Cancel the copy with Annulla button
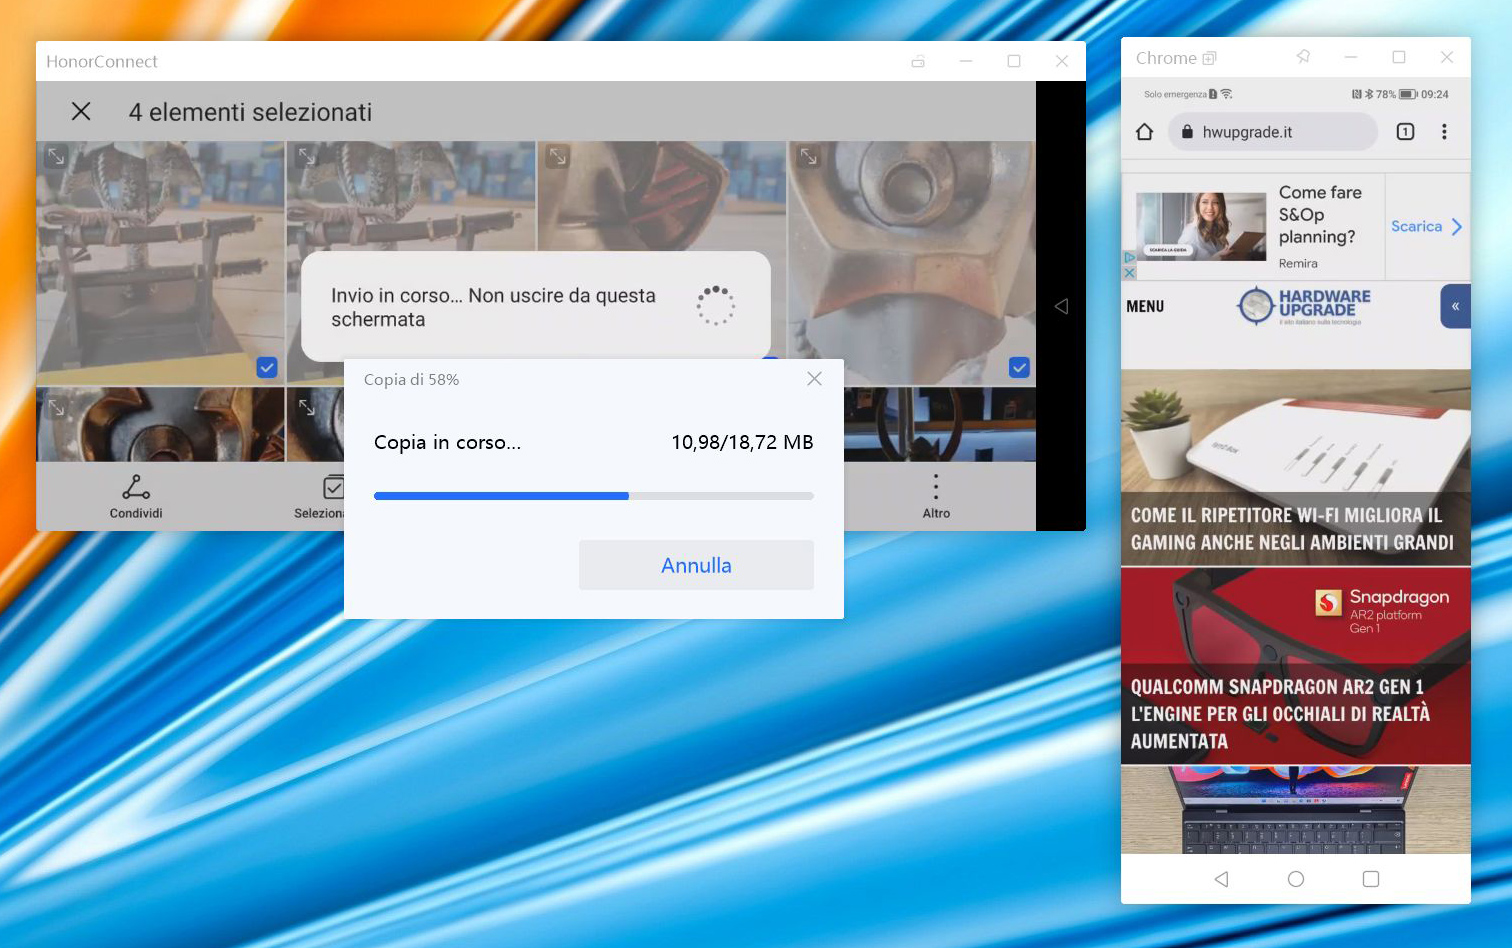This screenshot has width=1512, height=948. pos(696,565)
